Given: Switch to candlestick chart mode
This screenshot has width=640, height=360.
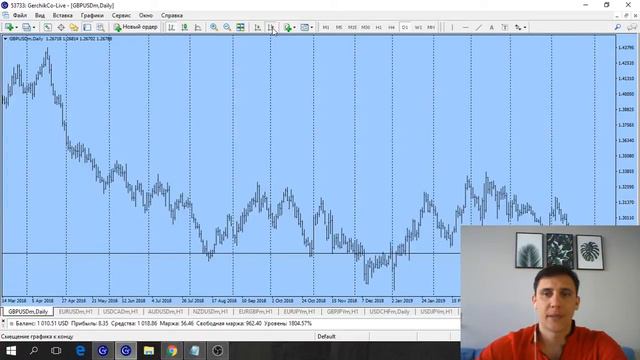Looking at the screenshot, I should coord(184,27).
